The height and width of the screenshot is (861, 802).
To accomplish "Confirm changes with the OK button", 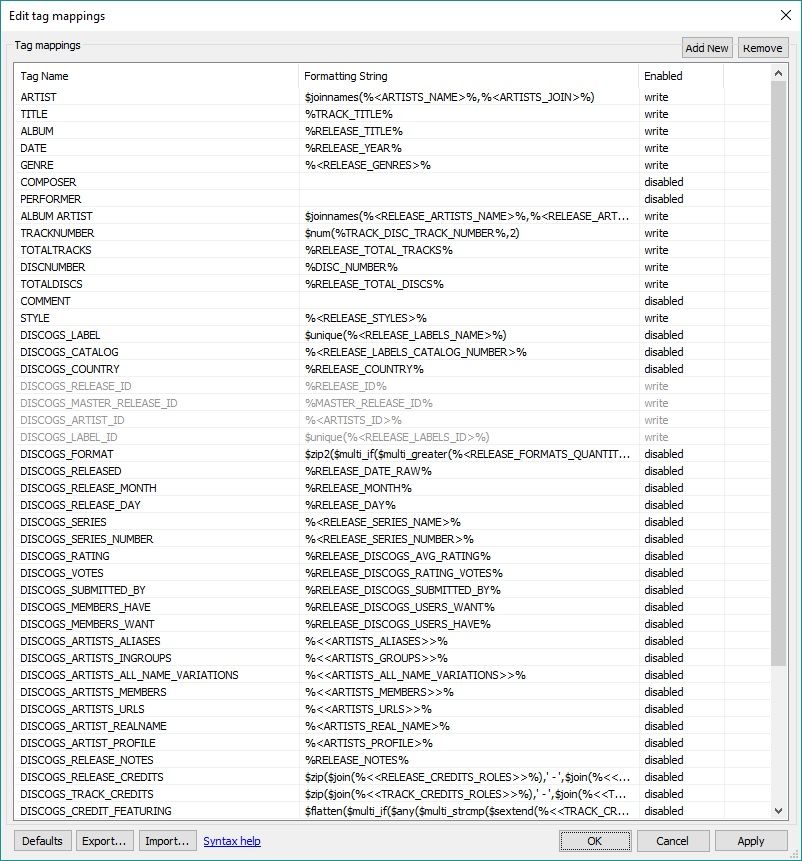I will point(595,841).
